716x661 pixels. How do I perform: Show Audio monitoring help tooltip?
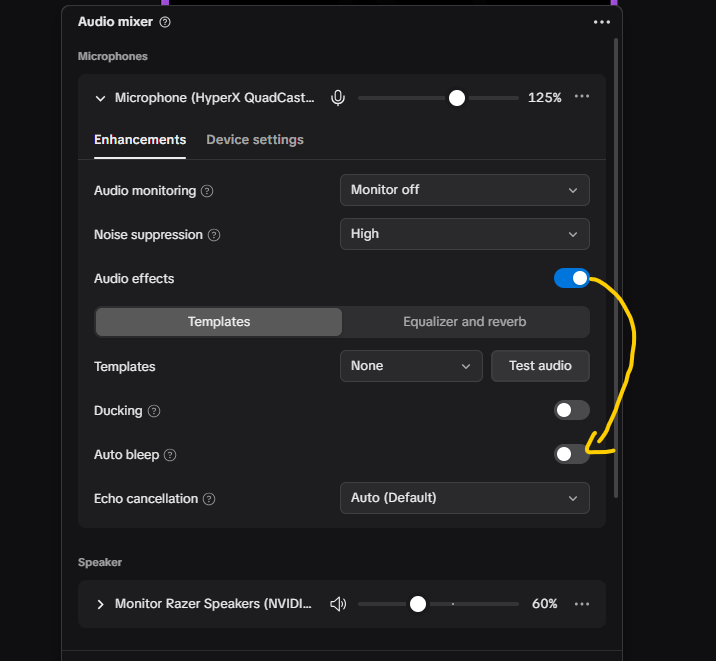[x=207, y=191]
